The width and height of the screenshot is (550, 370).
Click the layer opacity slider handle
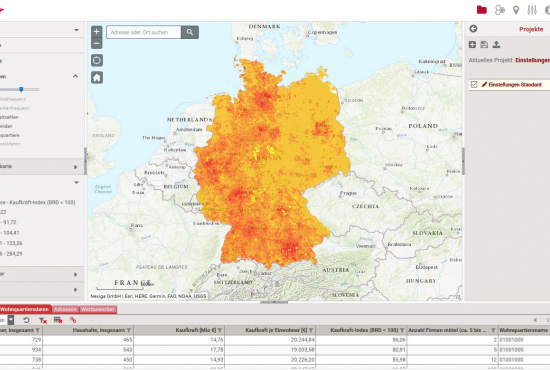21,89
